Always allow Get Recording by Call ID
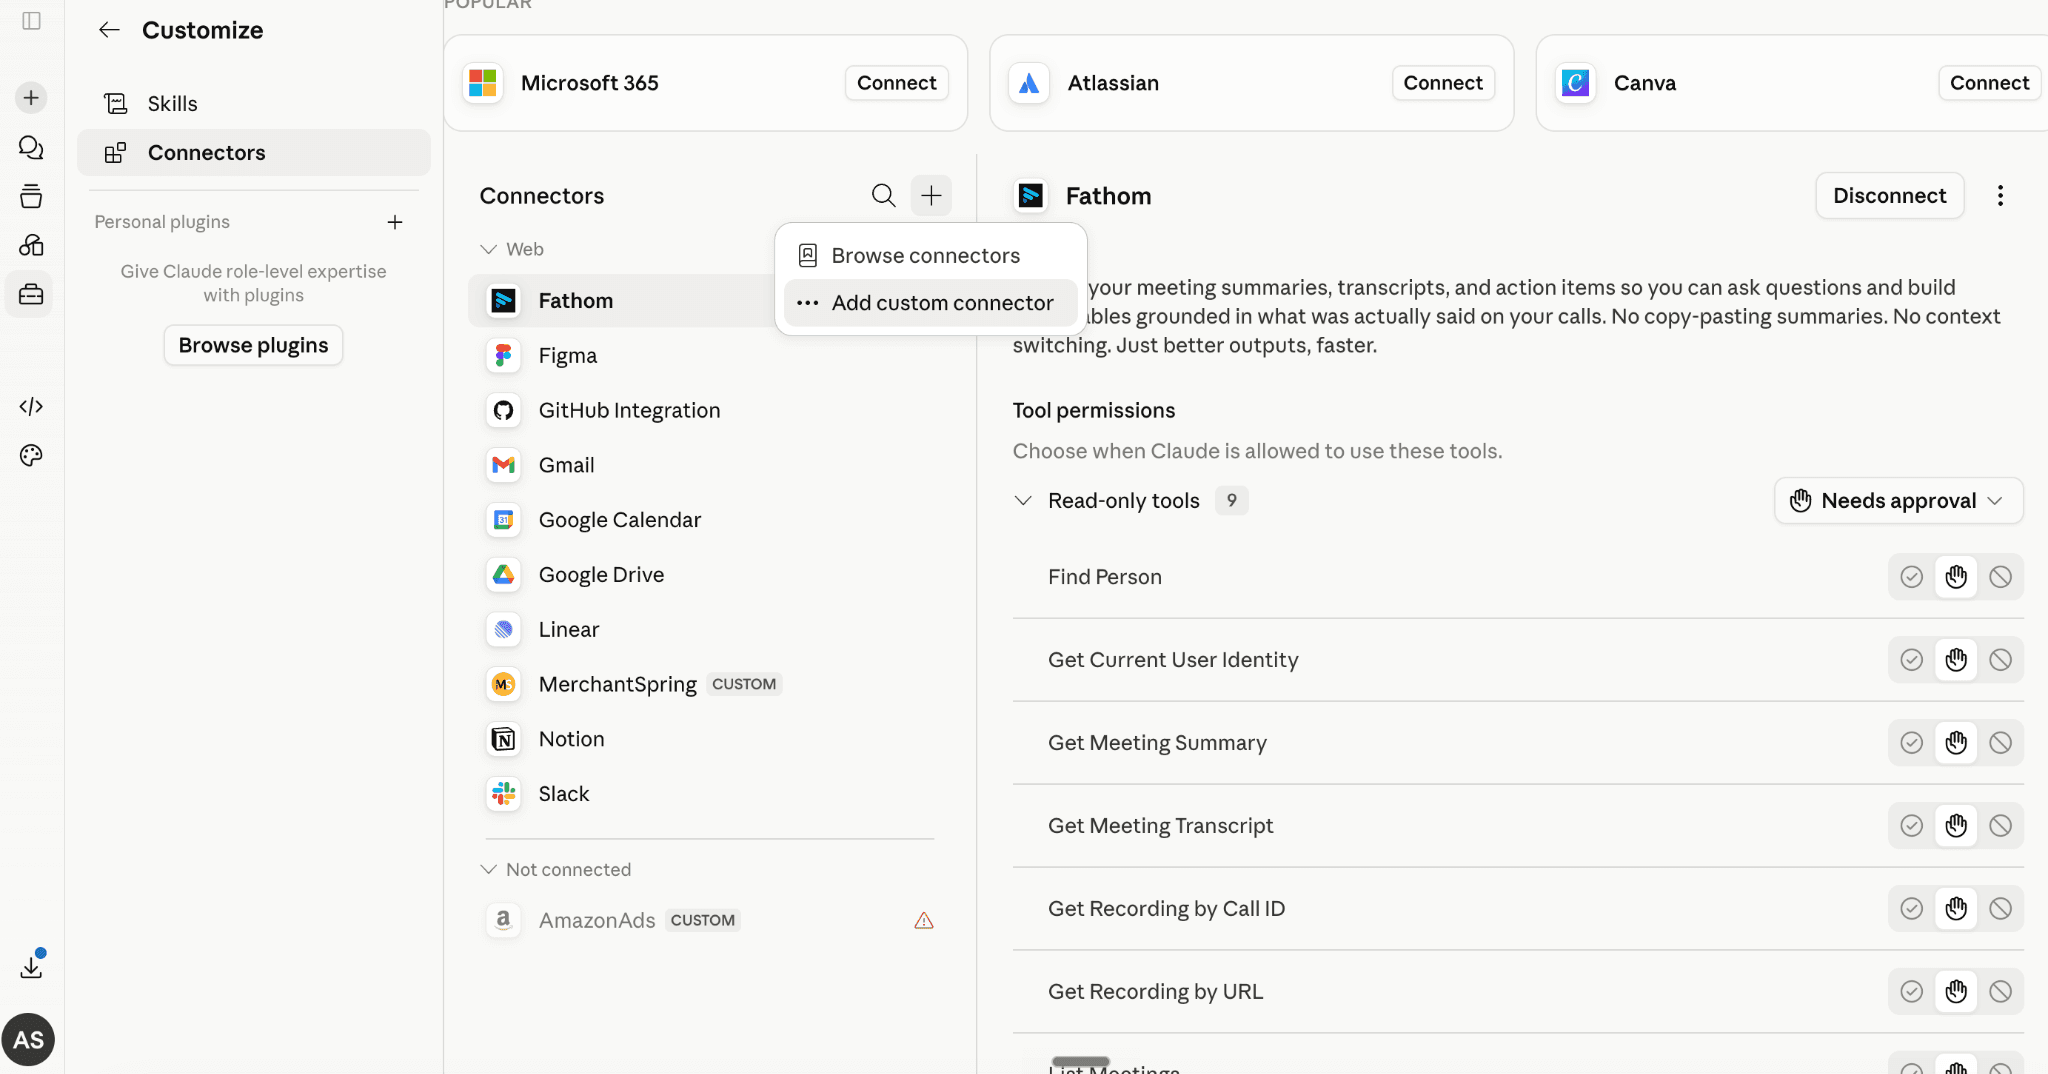Screen dimensions: 2048x1074 pos(1911,909)
